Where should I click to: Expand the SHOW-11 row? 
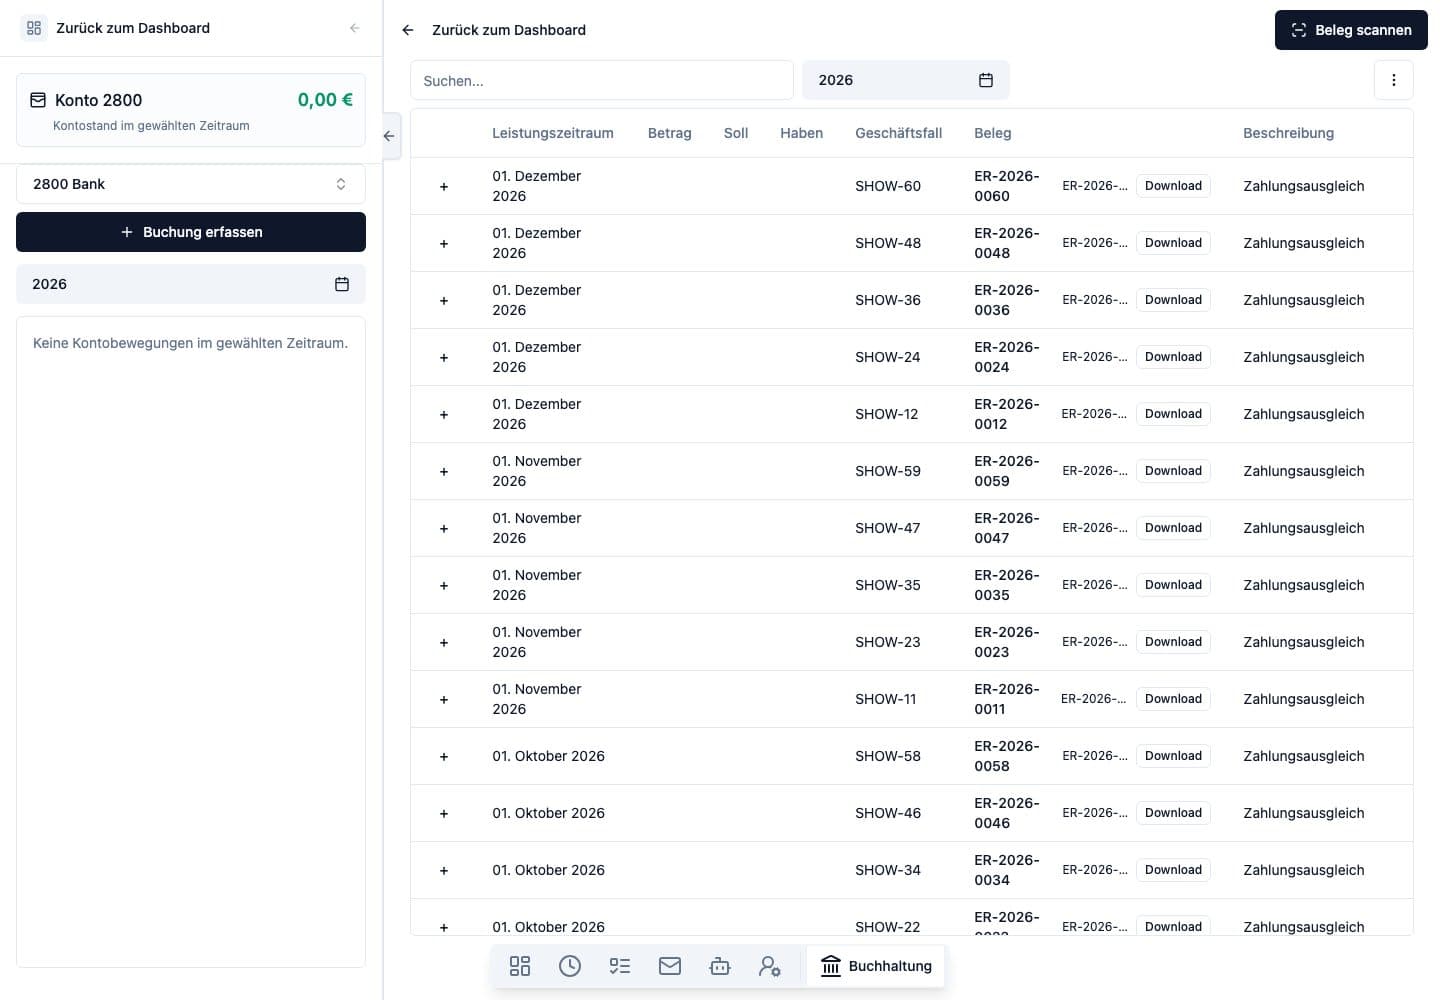point(444,700)
